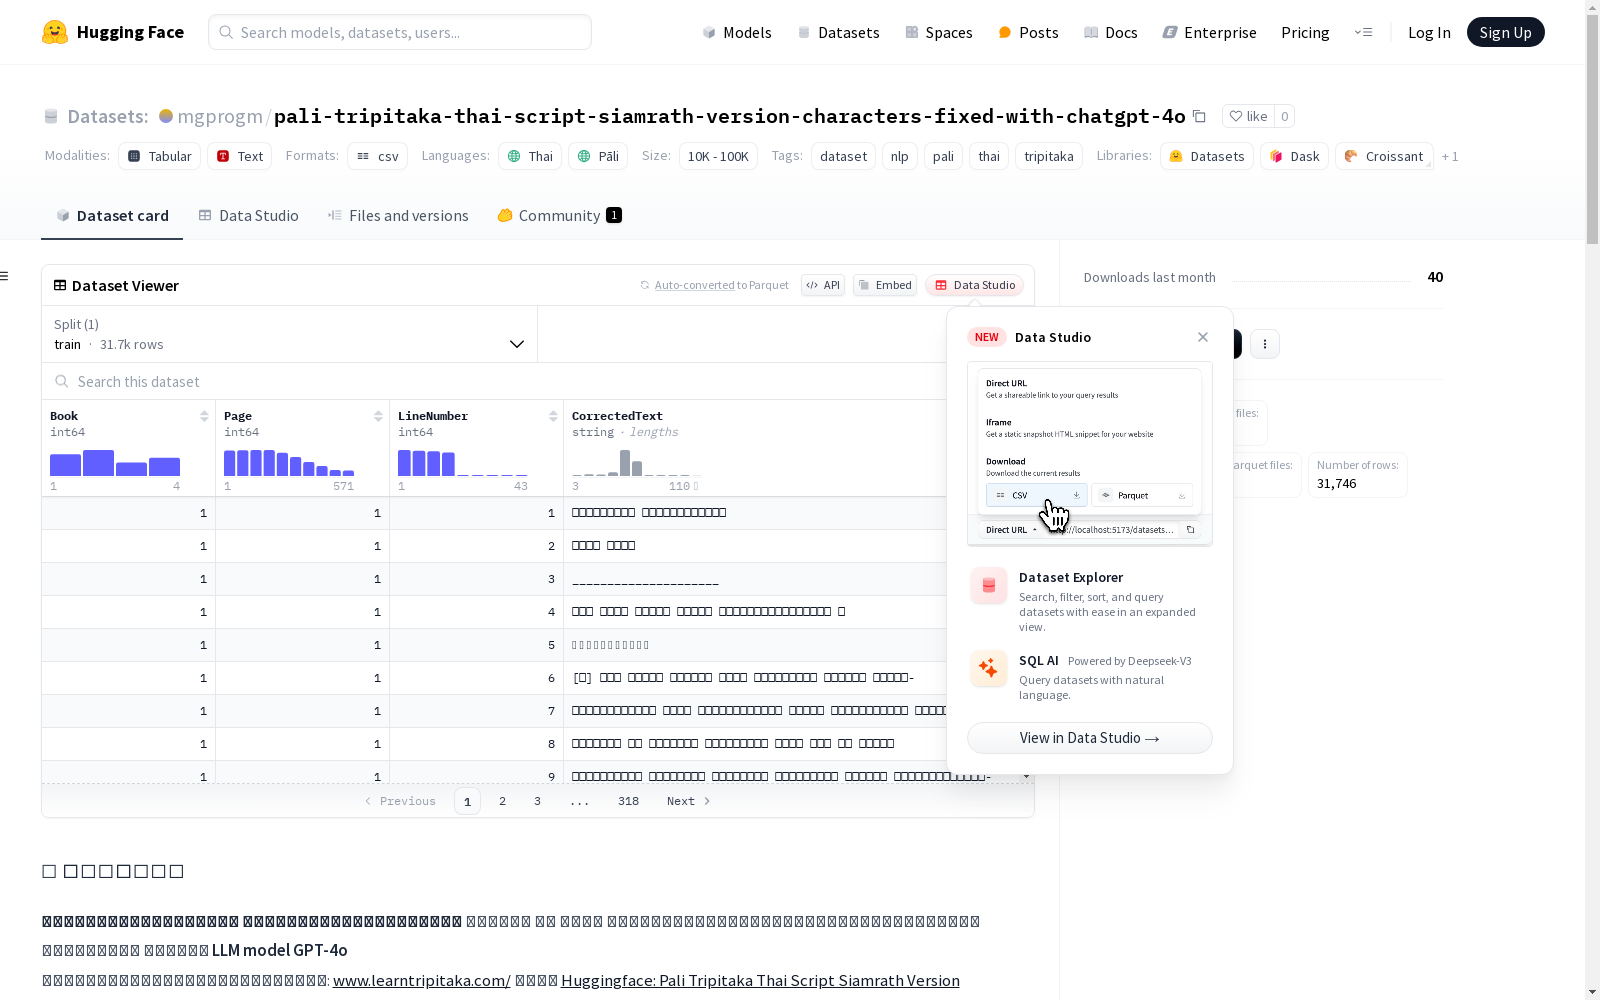This screenshot has height=1000, width=1600.
Task: Sort by the LineNumber column
Action: tap(553, 416)
